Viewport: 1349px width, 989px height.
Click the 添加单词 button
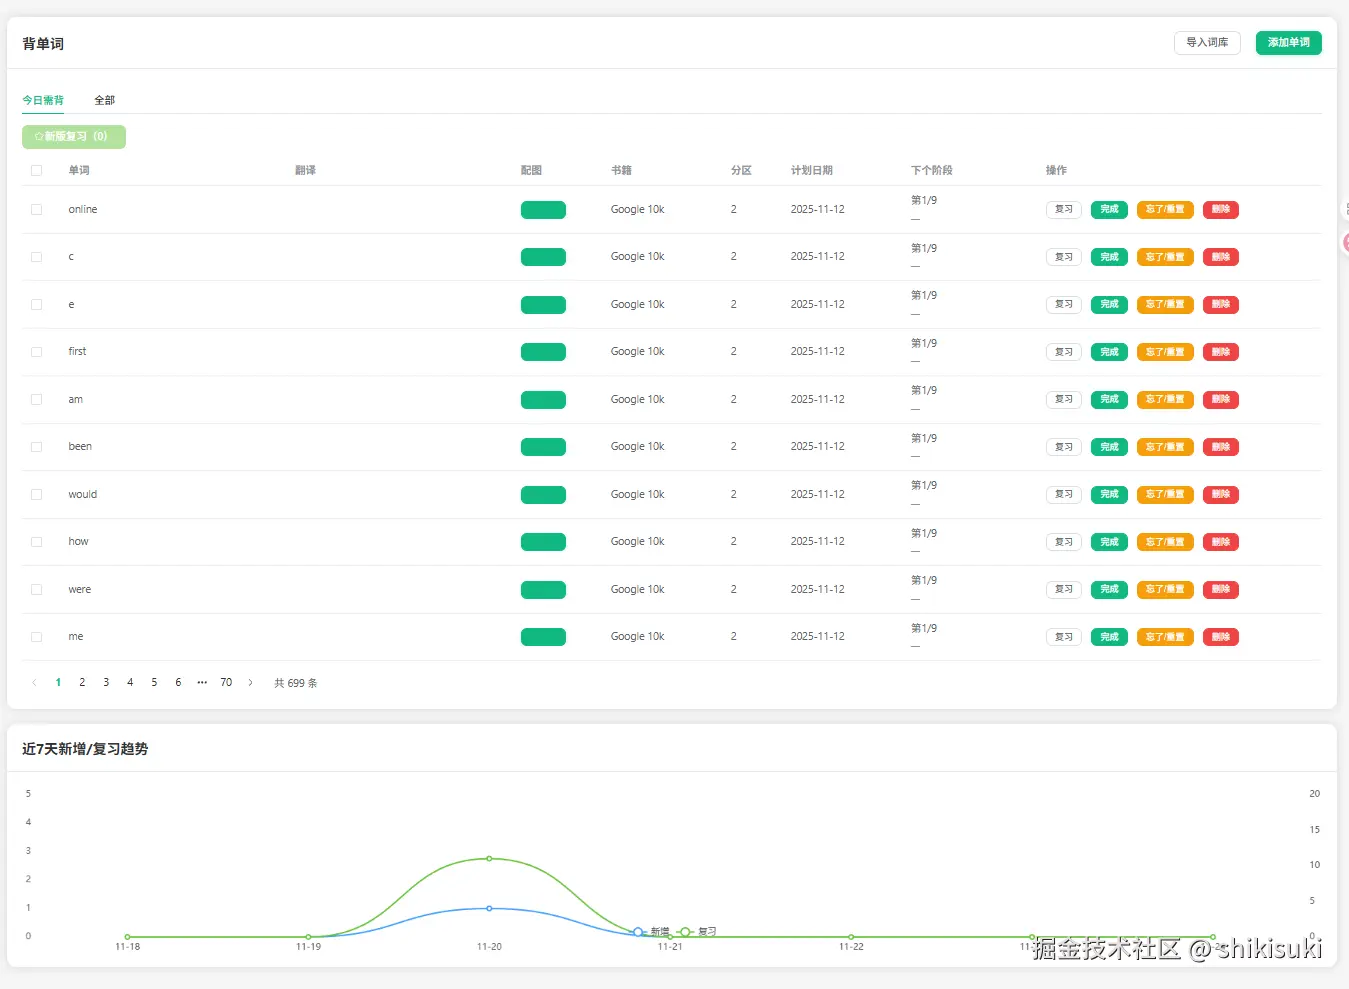click(1288, 43)
